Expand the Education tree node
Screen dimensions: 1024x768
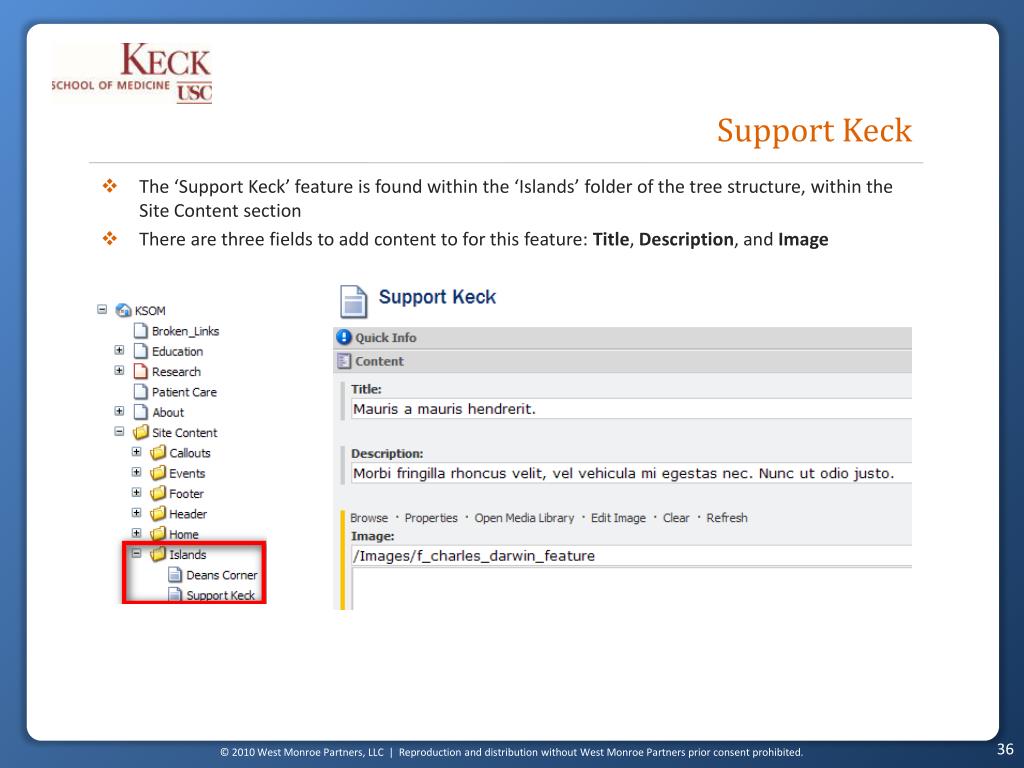[x=119, y=350]
